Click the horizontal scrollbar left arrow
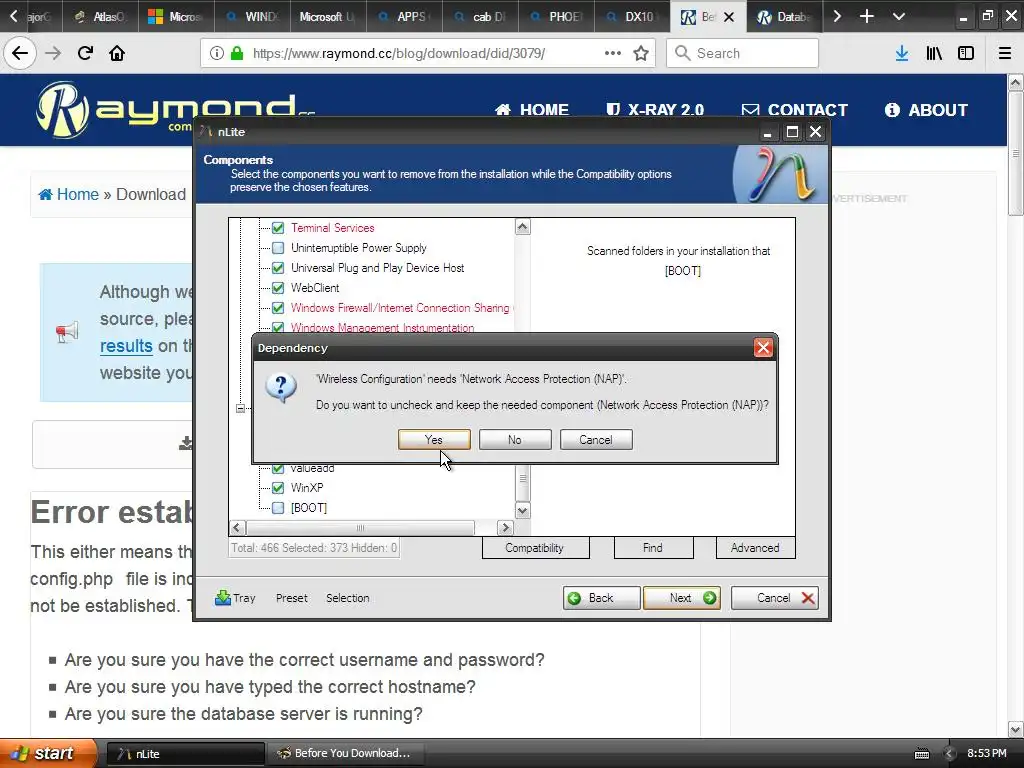Viewport: 1024px width, 768px height. point(237,528)
